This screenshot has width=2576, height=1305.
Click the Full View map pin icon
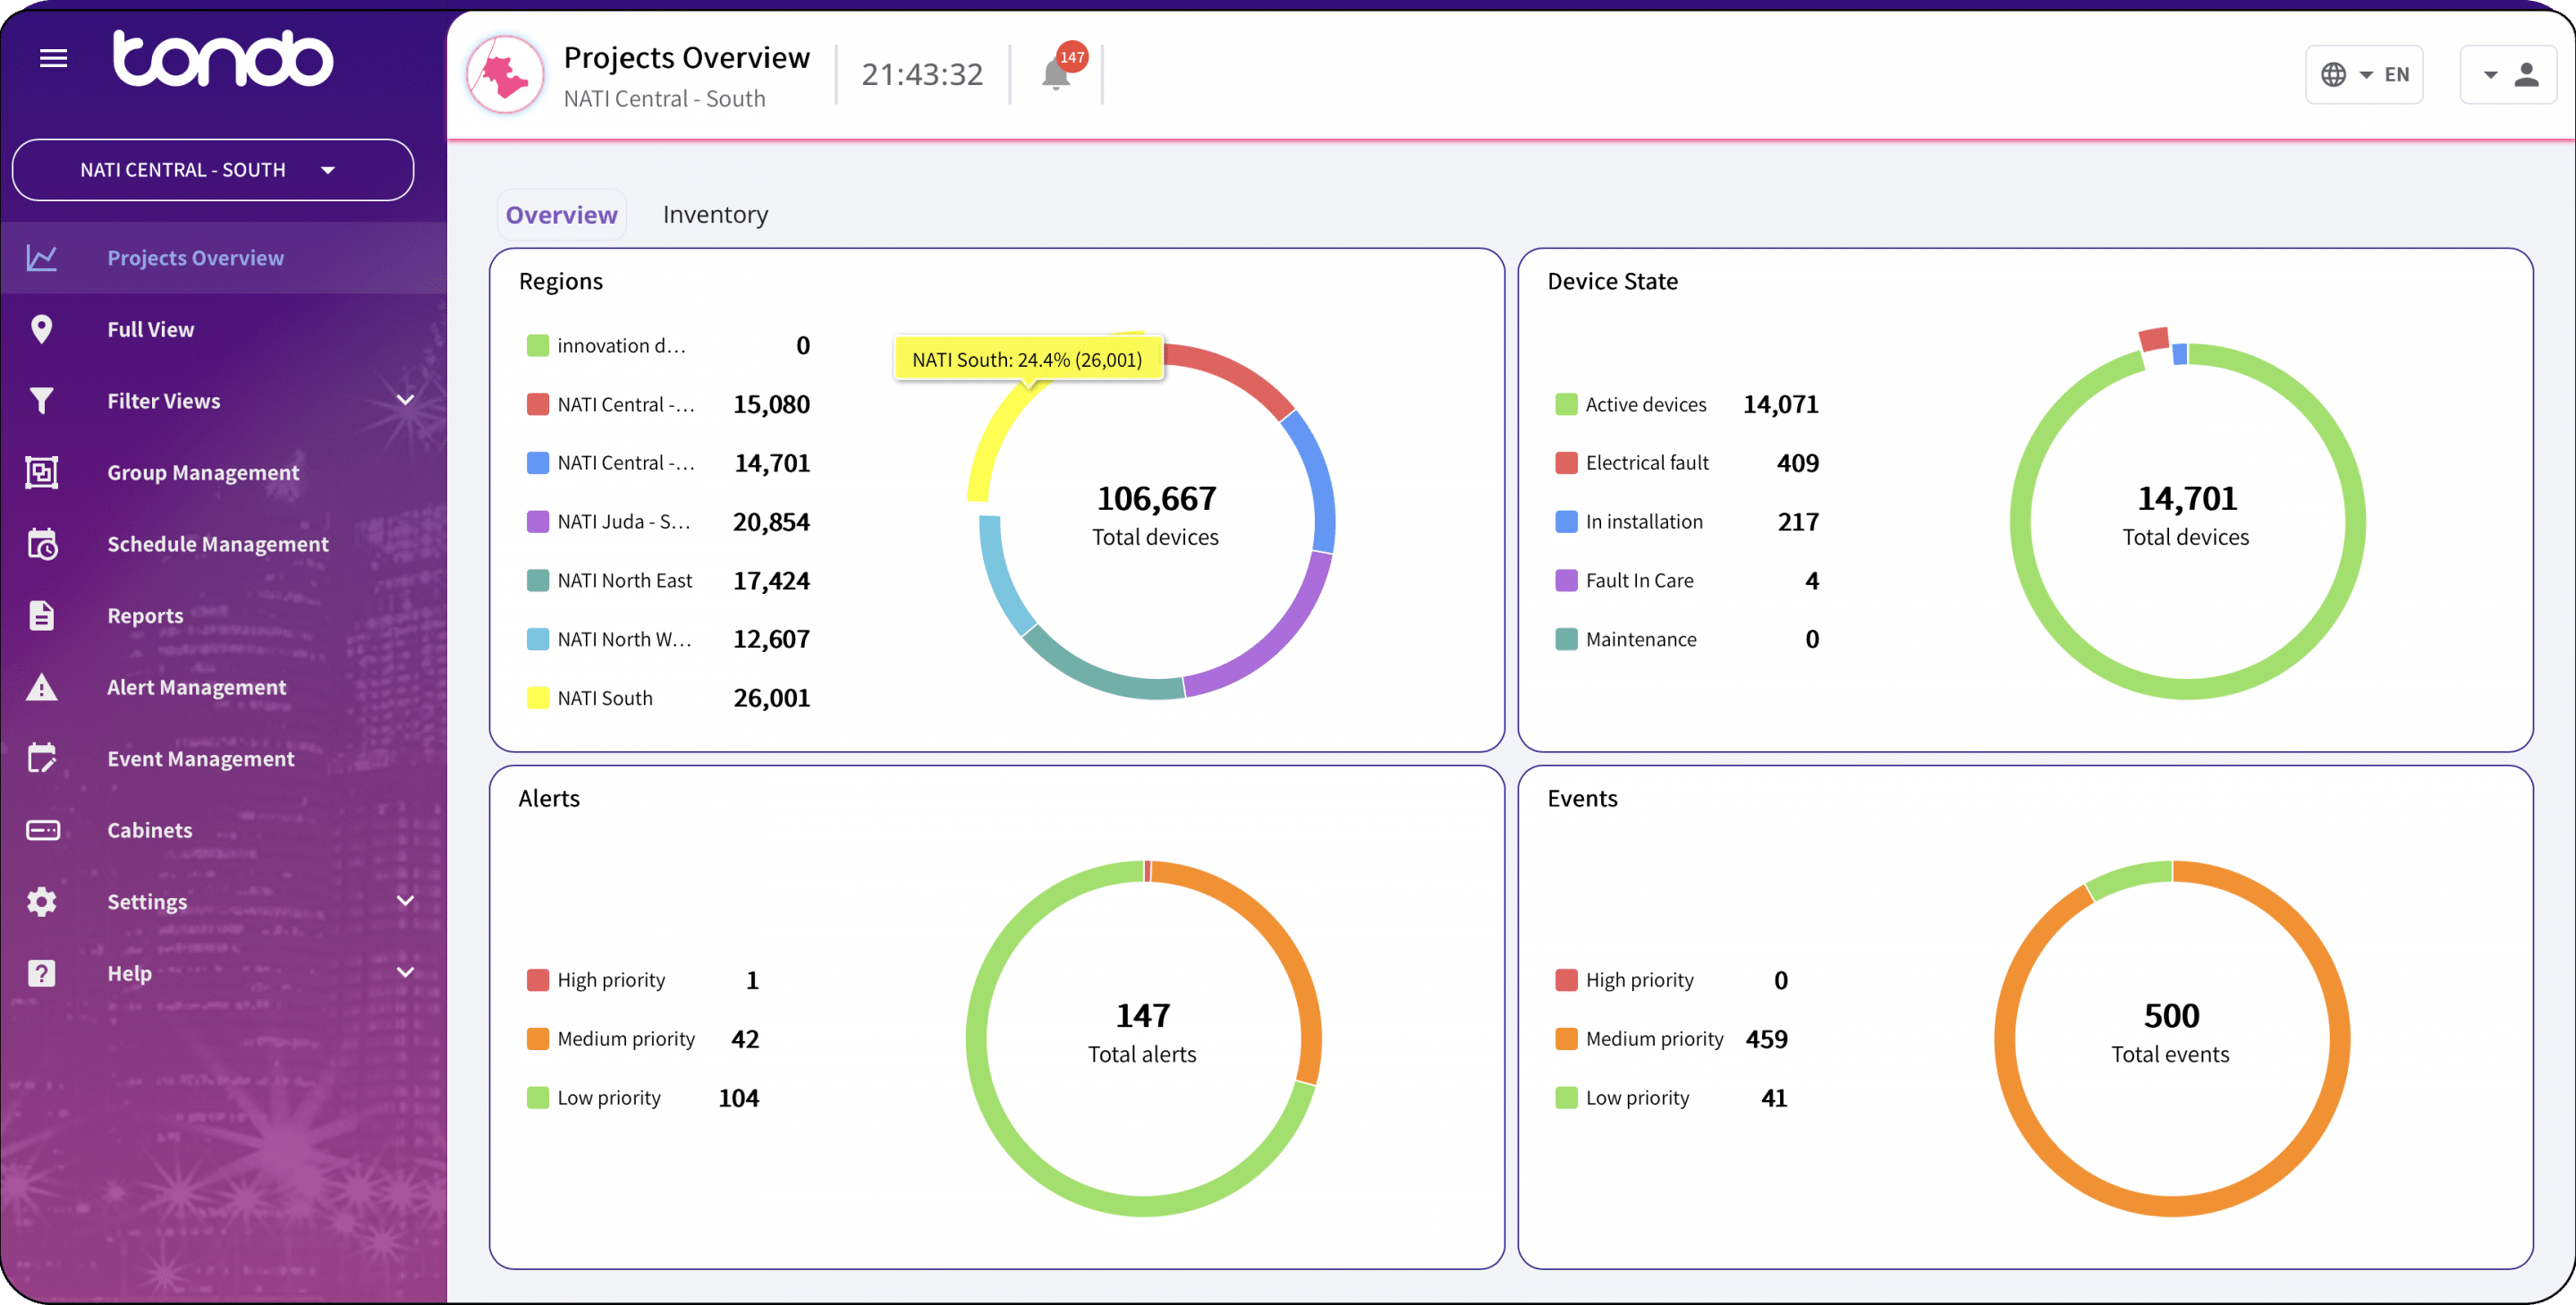(x=41, y=329)
